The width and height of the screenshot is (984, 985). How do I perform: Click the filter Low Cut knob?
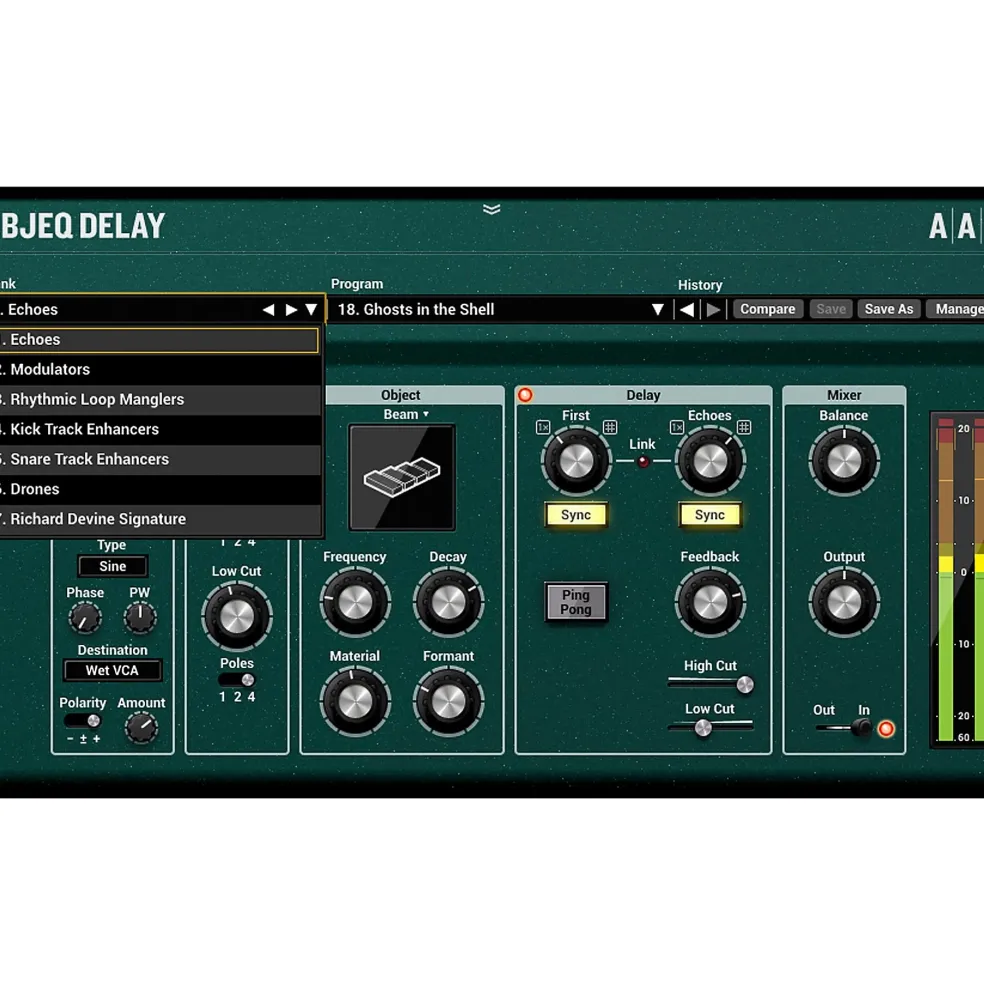(x=237, y=616)
